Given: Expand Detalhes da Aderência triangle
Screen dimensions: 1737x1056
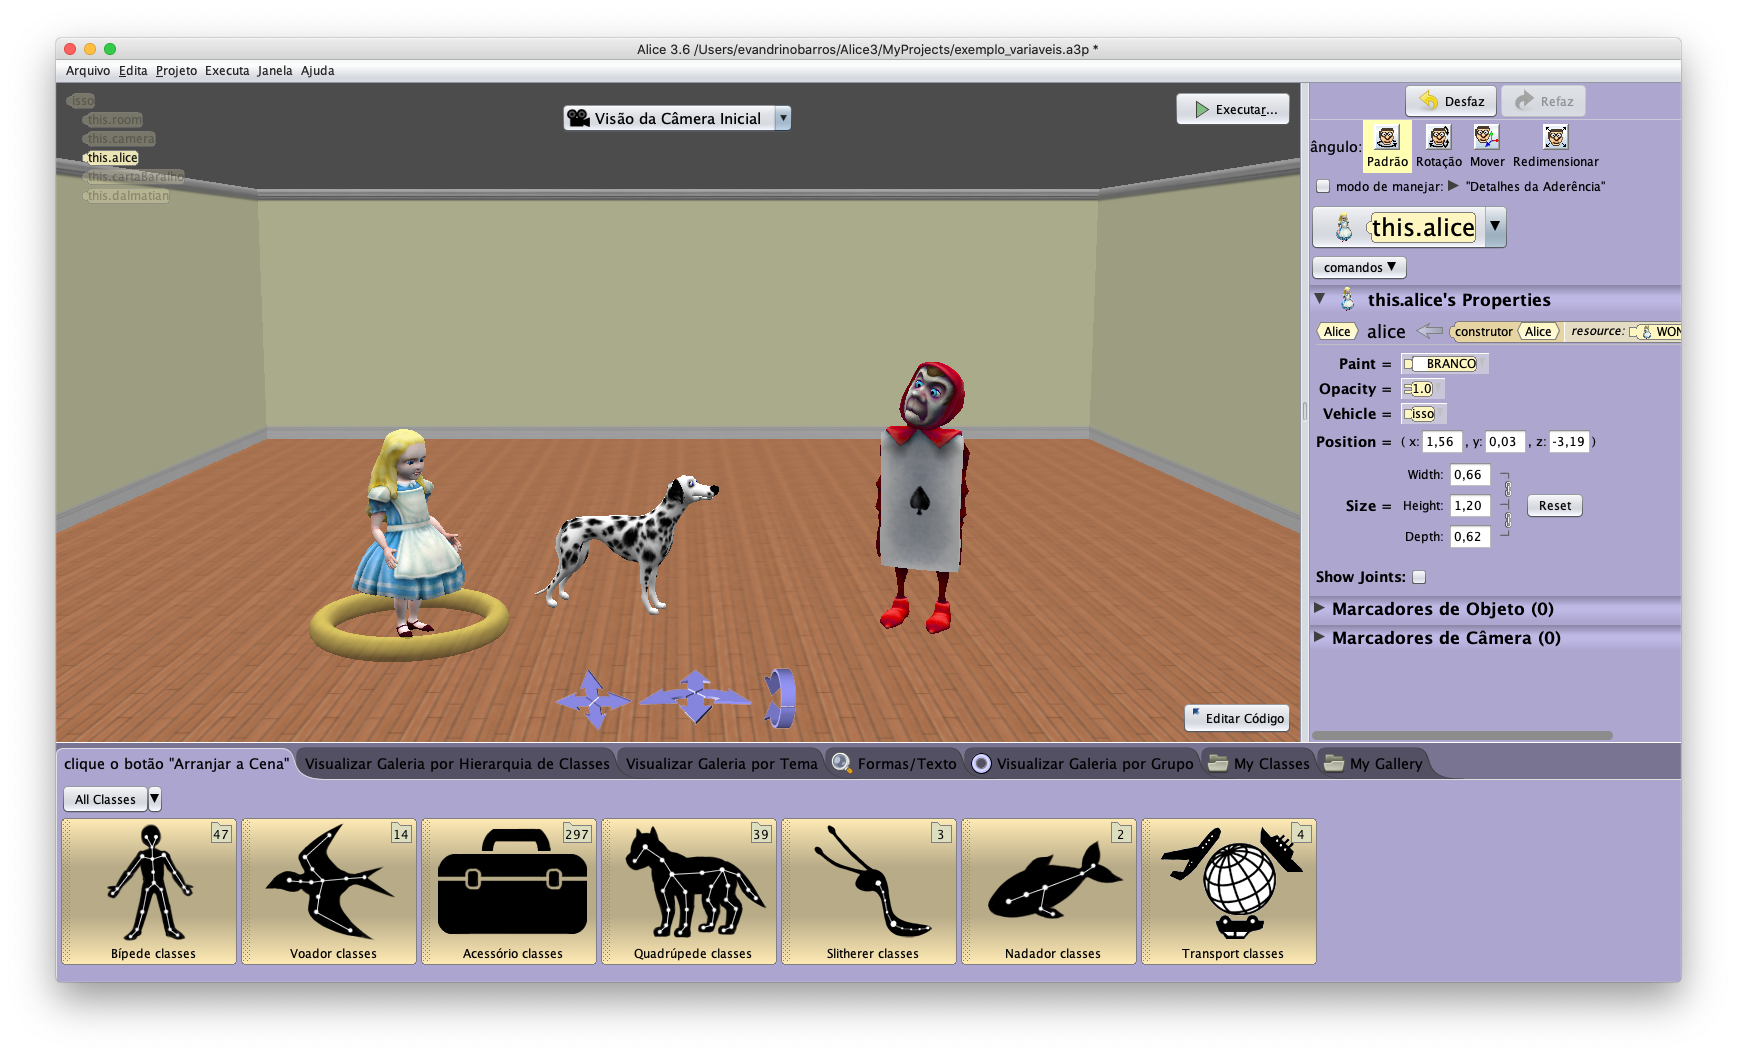Looking at the screenshot, I should 1453,186.
